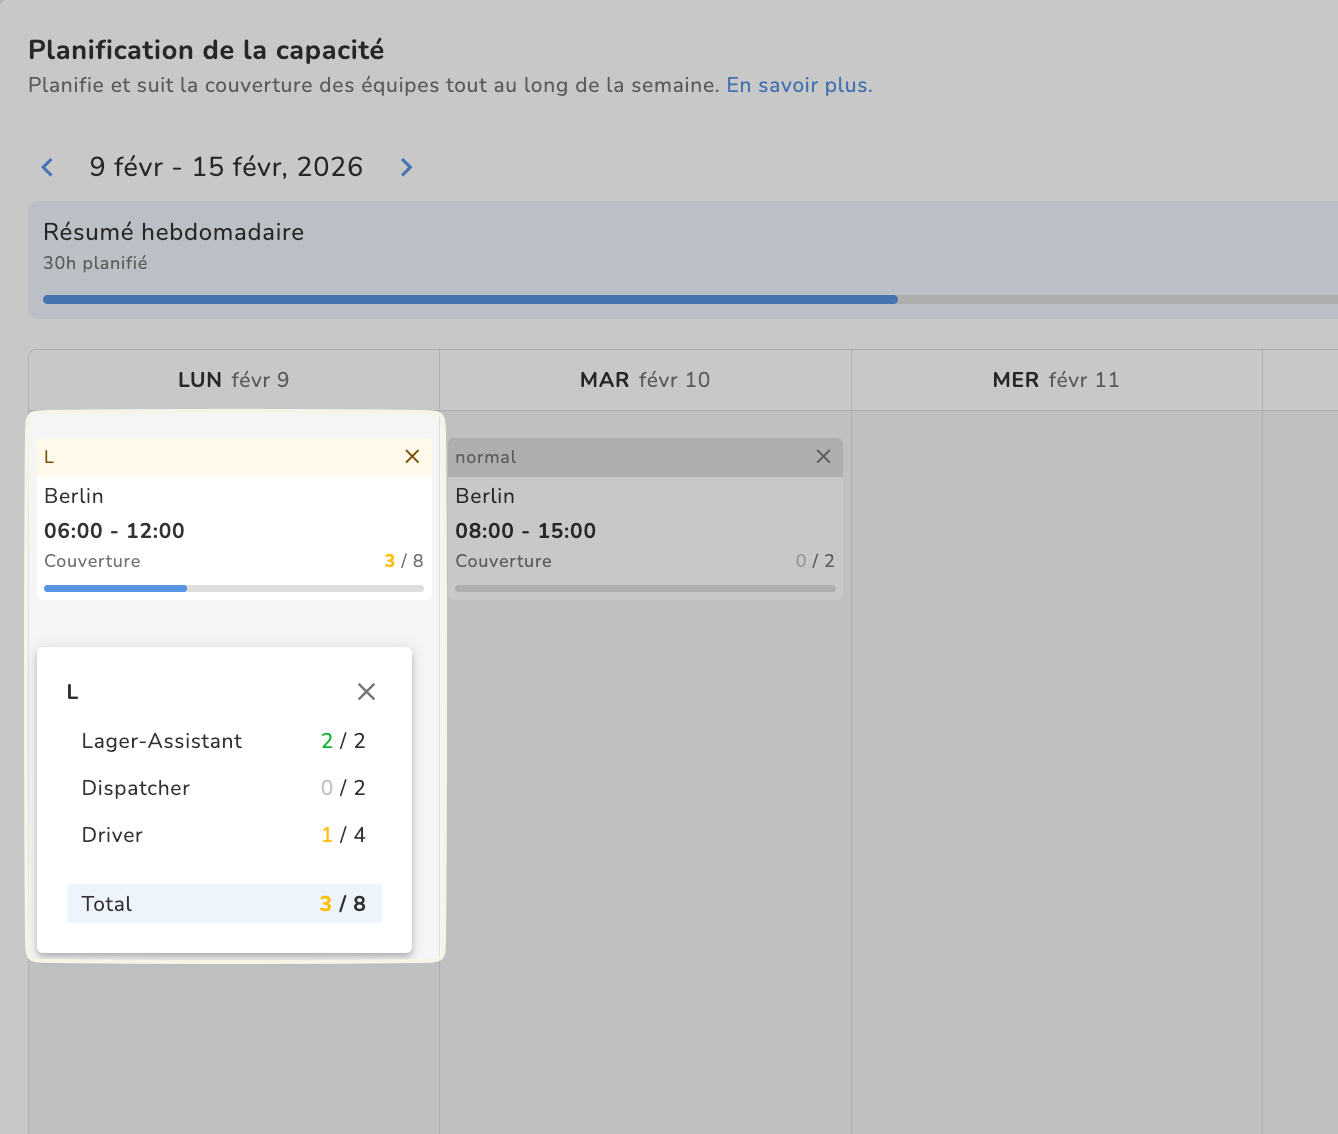Select the MER févr 11 column header
1338x1134 pixels.
(x=1056, y=380)
